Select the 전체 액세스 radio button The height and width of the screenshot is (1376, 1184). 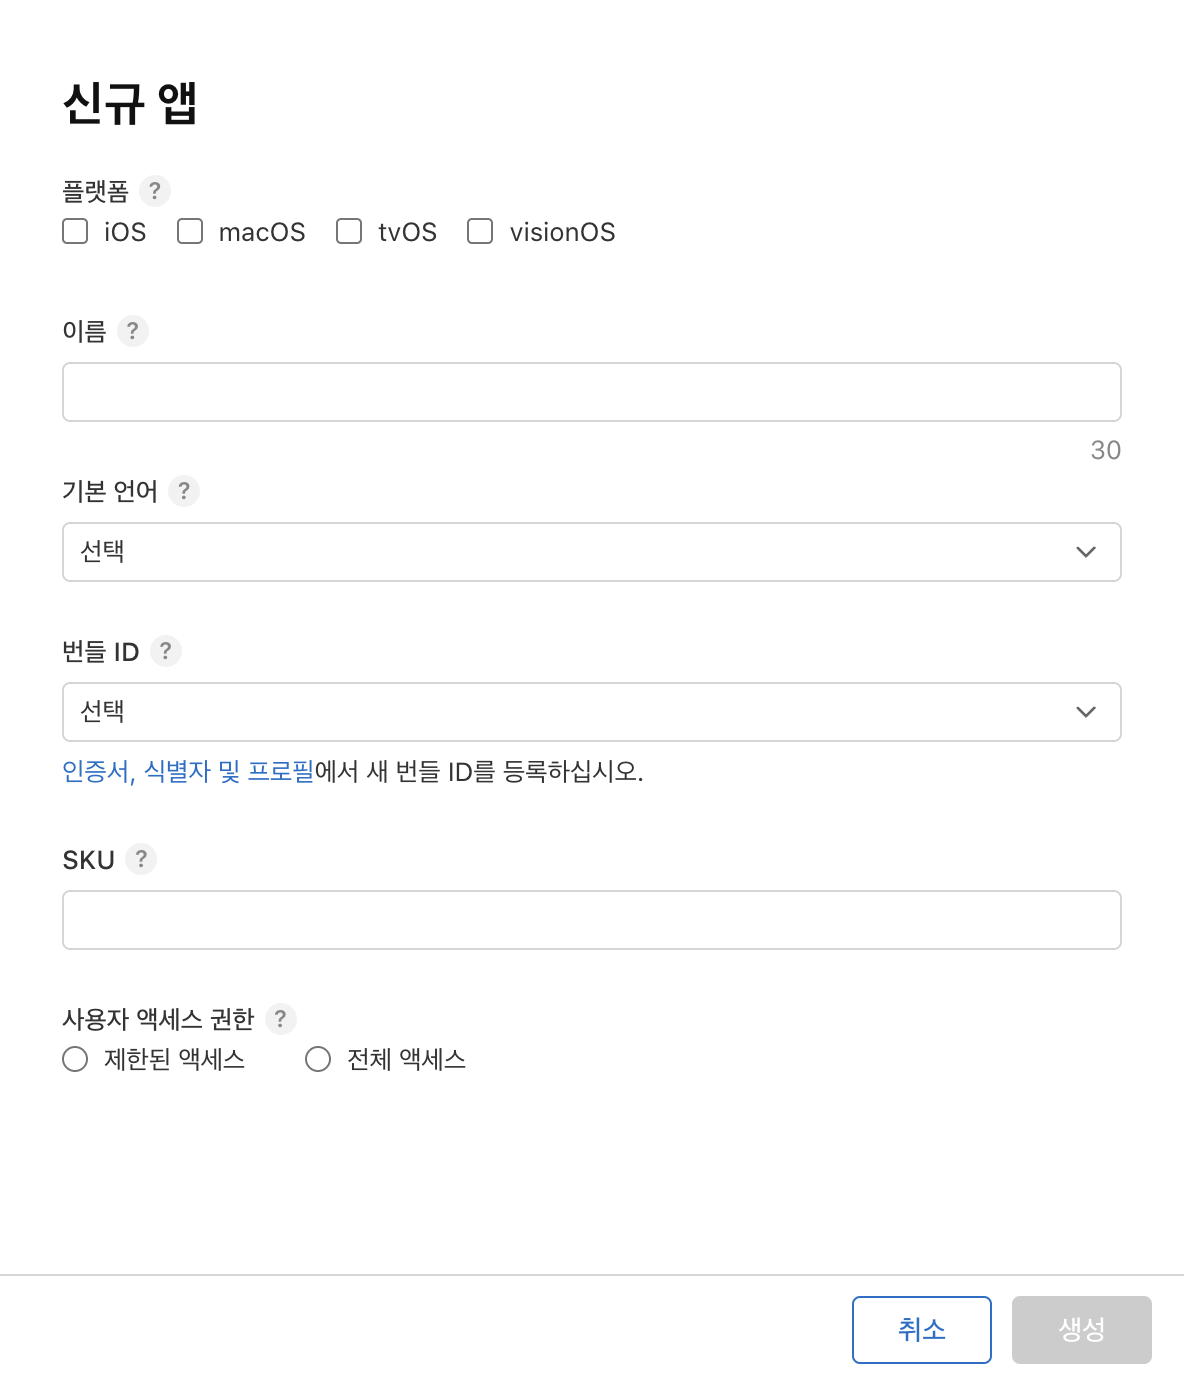click(318, 1059)
